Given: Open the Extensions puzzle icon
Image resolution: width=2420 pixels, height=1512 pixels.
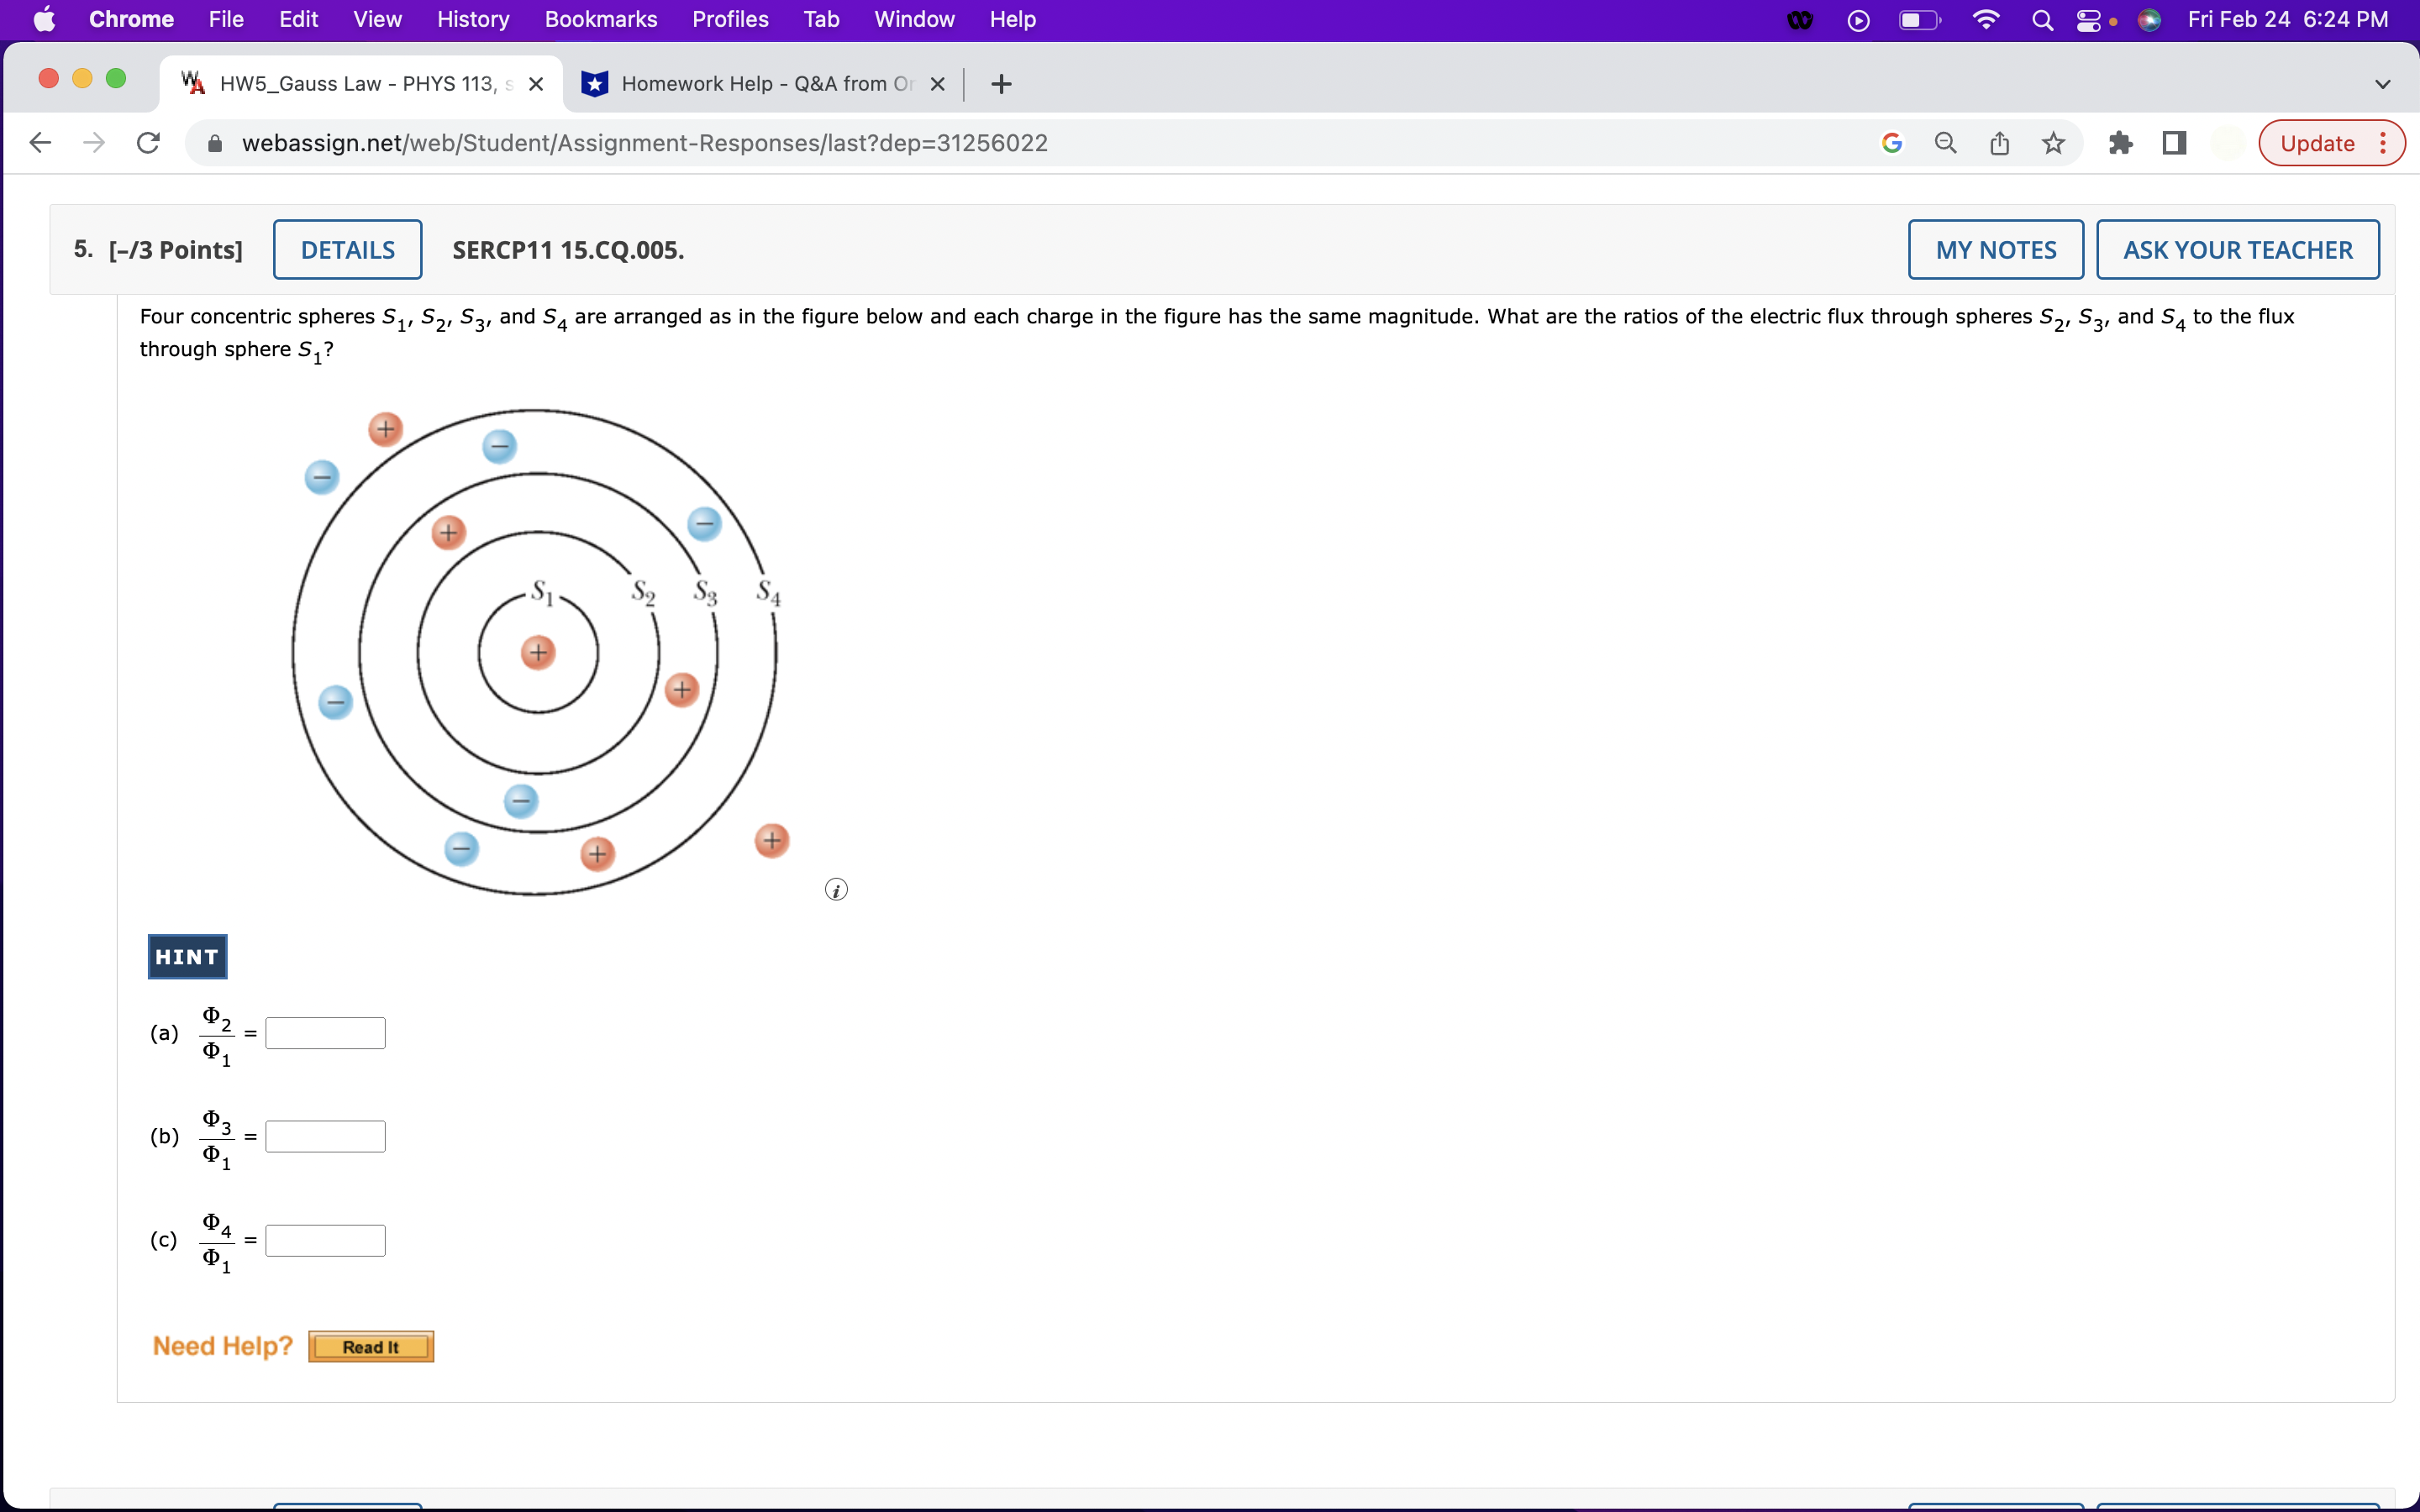Looking at the screenshot, I should [2121, 142].
